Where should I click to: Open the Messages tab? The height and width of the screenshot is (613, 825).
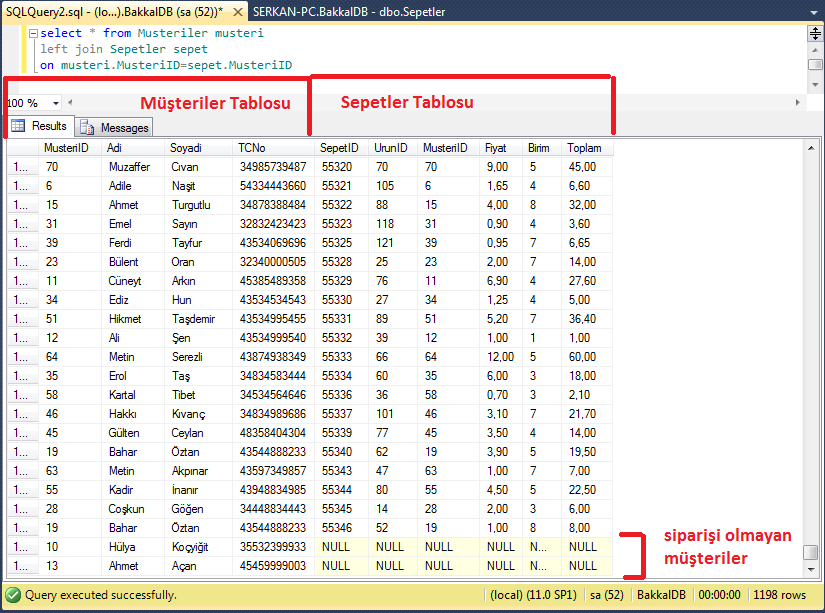(x=115, y=128)
